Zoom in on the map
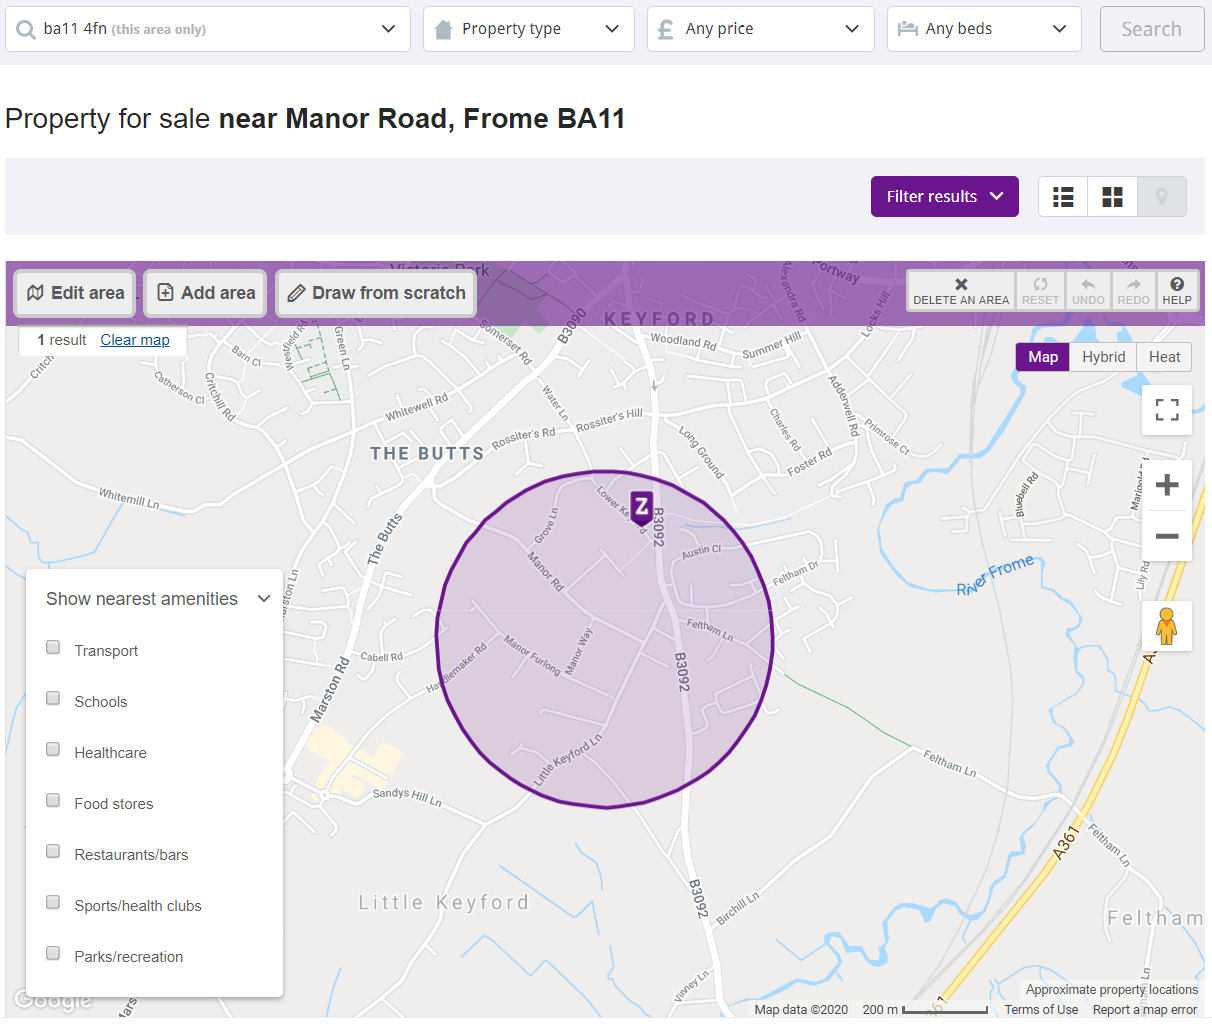1212x1028 pixels. 1166,485
